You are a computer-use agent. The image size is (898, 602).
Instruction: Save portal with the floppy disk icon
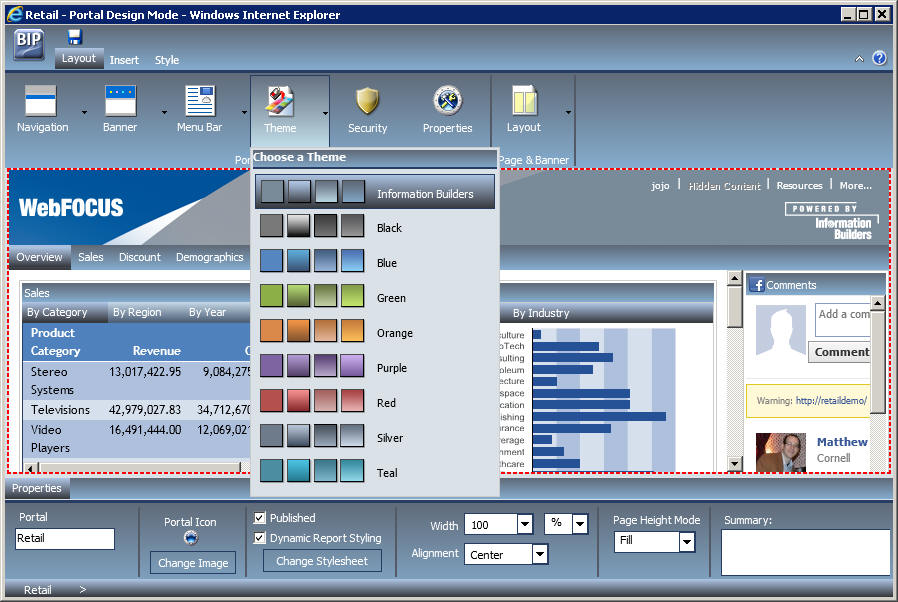click(74, 37)
